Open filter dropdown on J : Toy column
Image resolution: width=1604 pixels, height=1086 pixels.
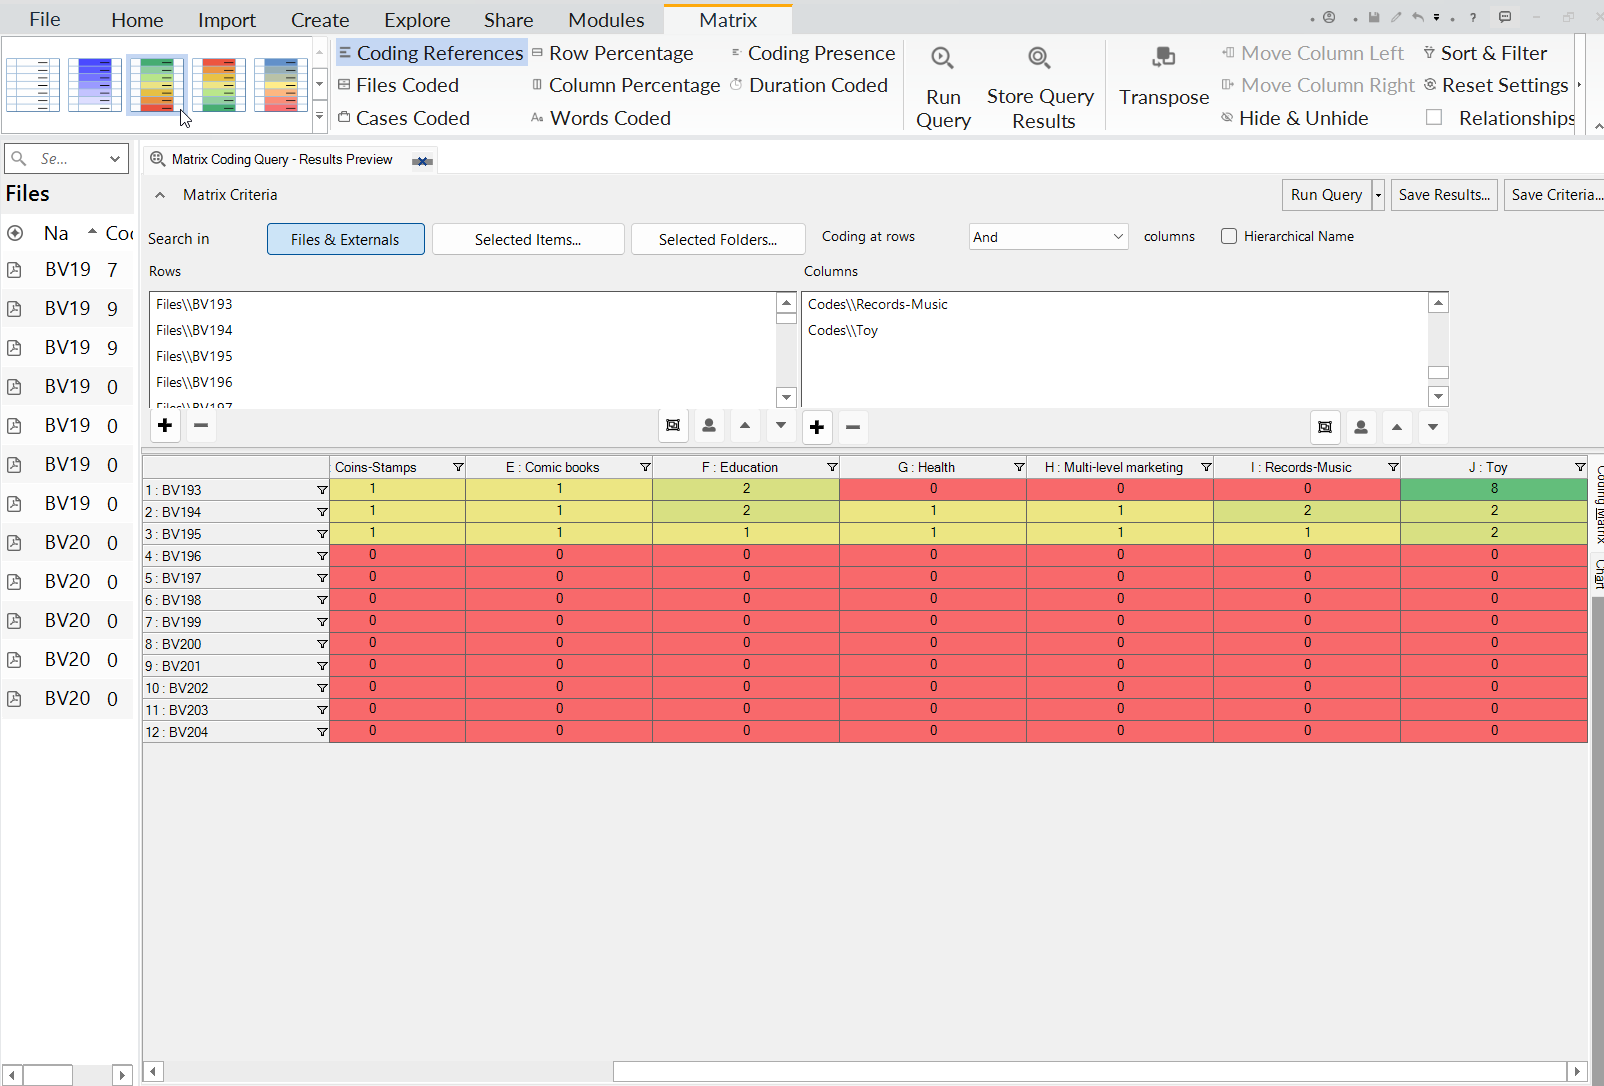coord(1580,467)
